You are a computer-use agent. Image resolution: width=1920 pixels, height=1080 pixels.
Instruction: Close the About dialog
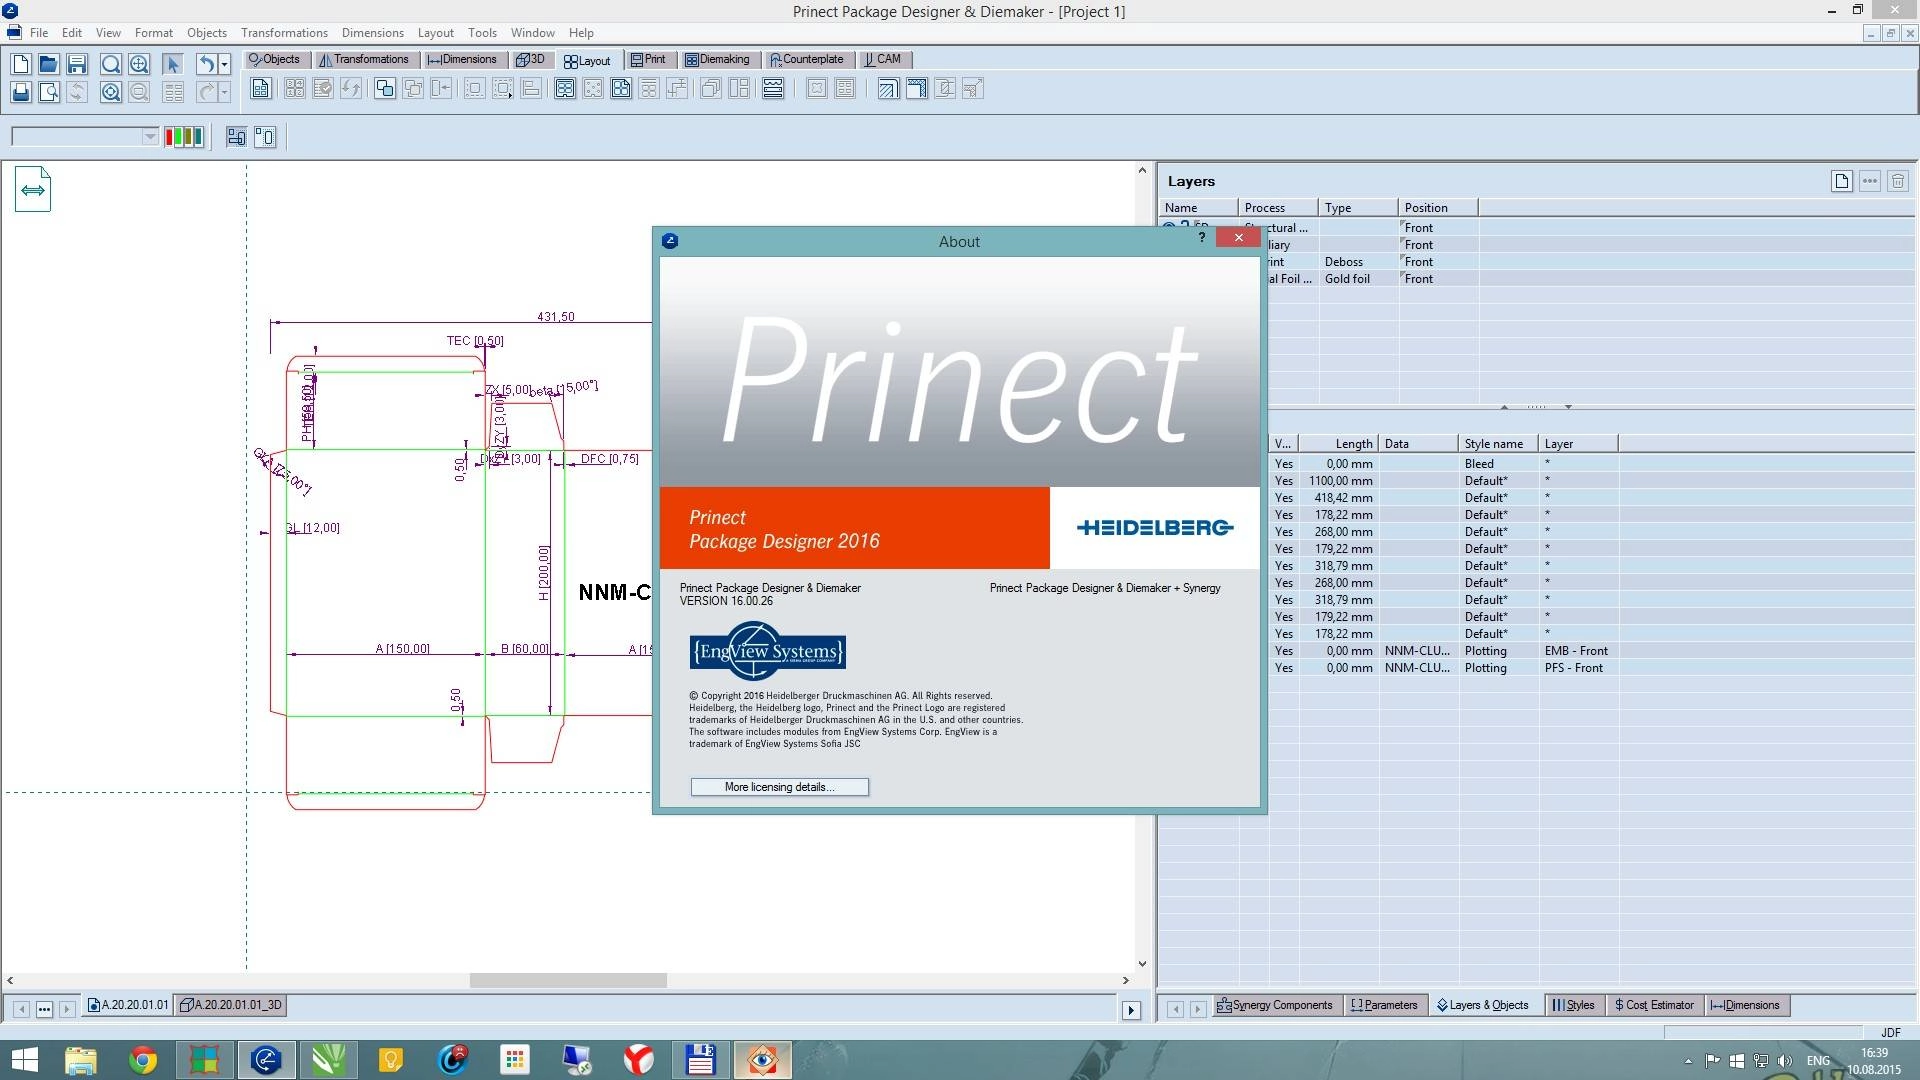click(x=1239, y=238)
